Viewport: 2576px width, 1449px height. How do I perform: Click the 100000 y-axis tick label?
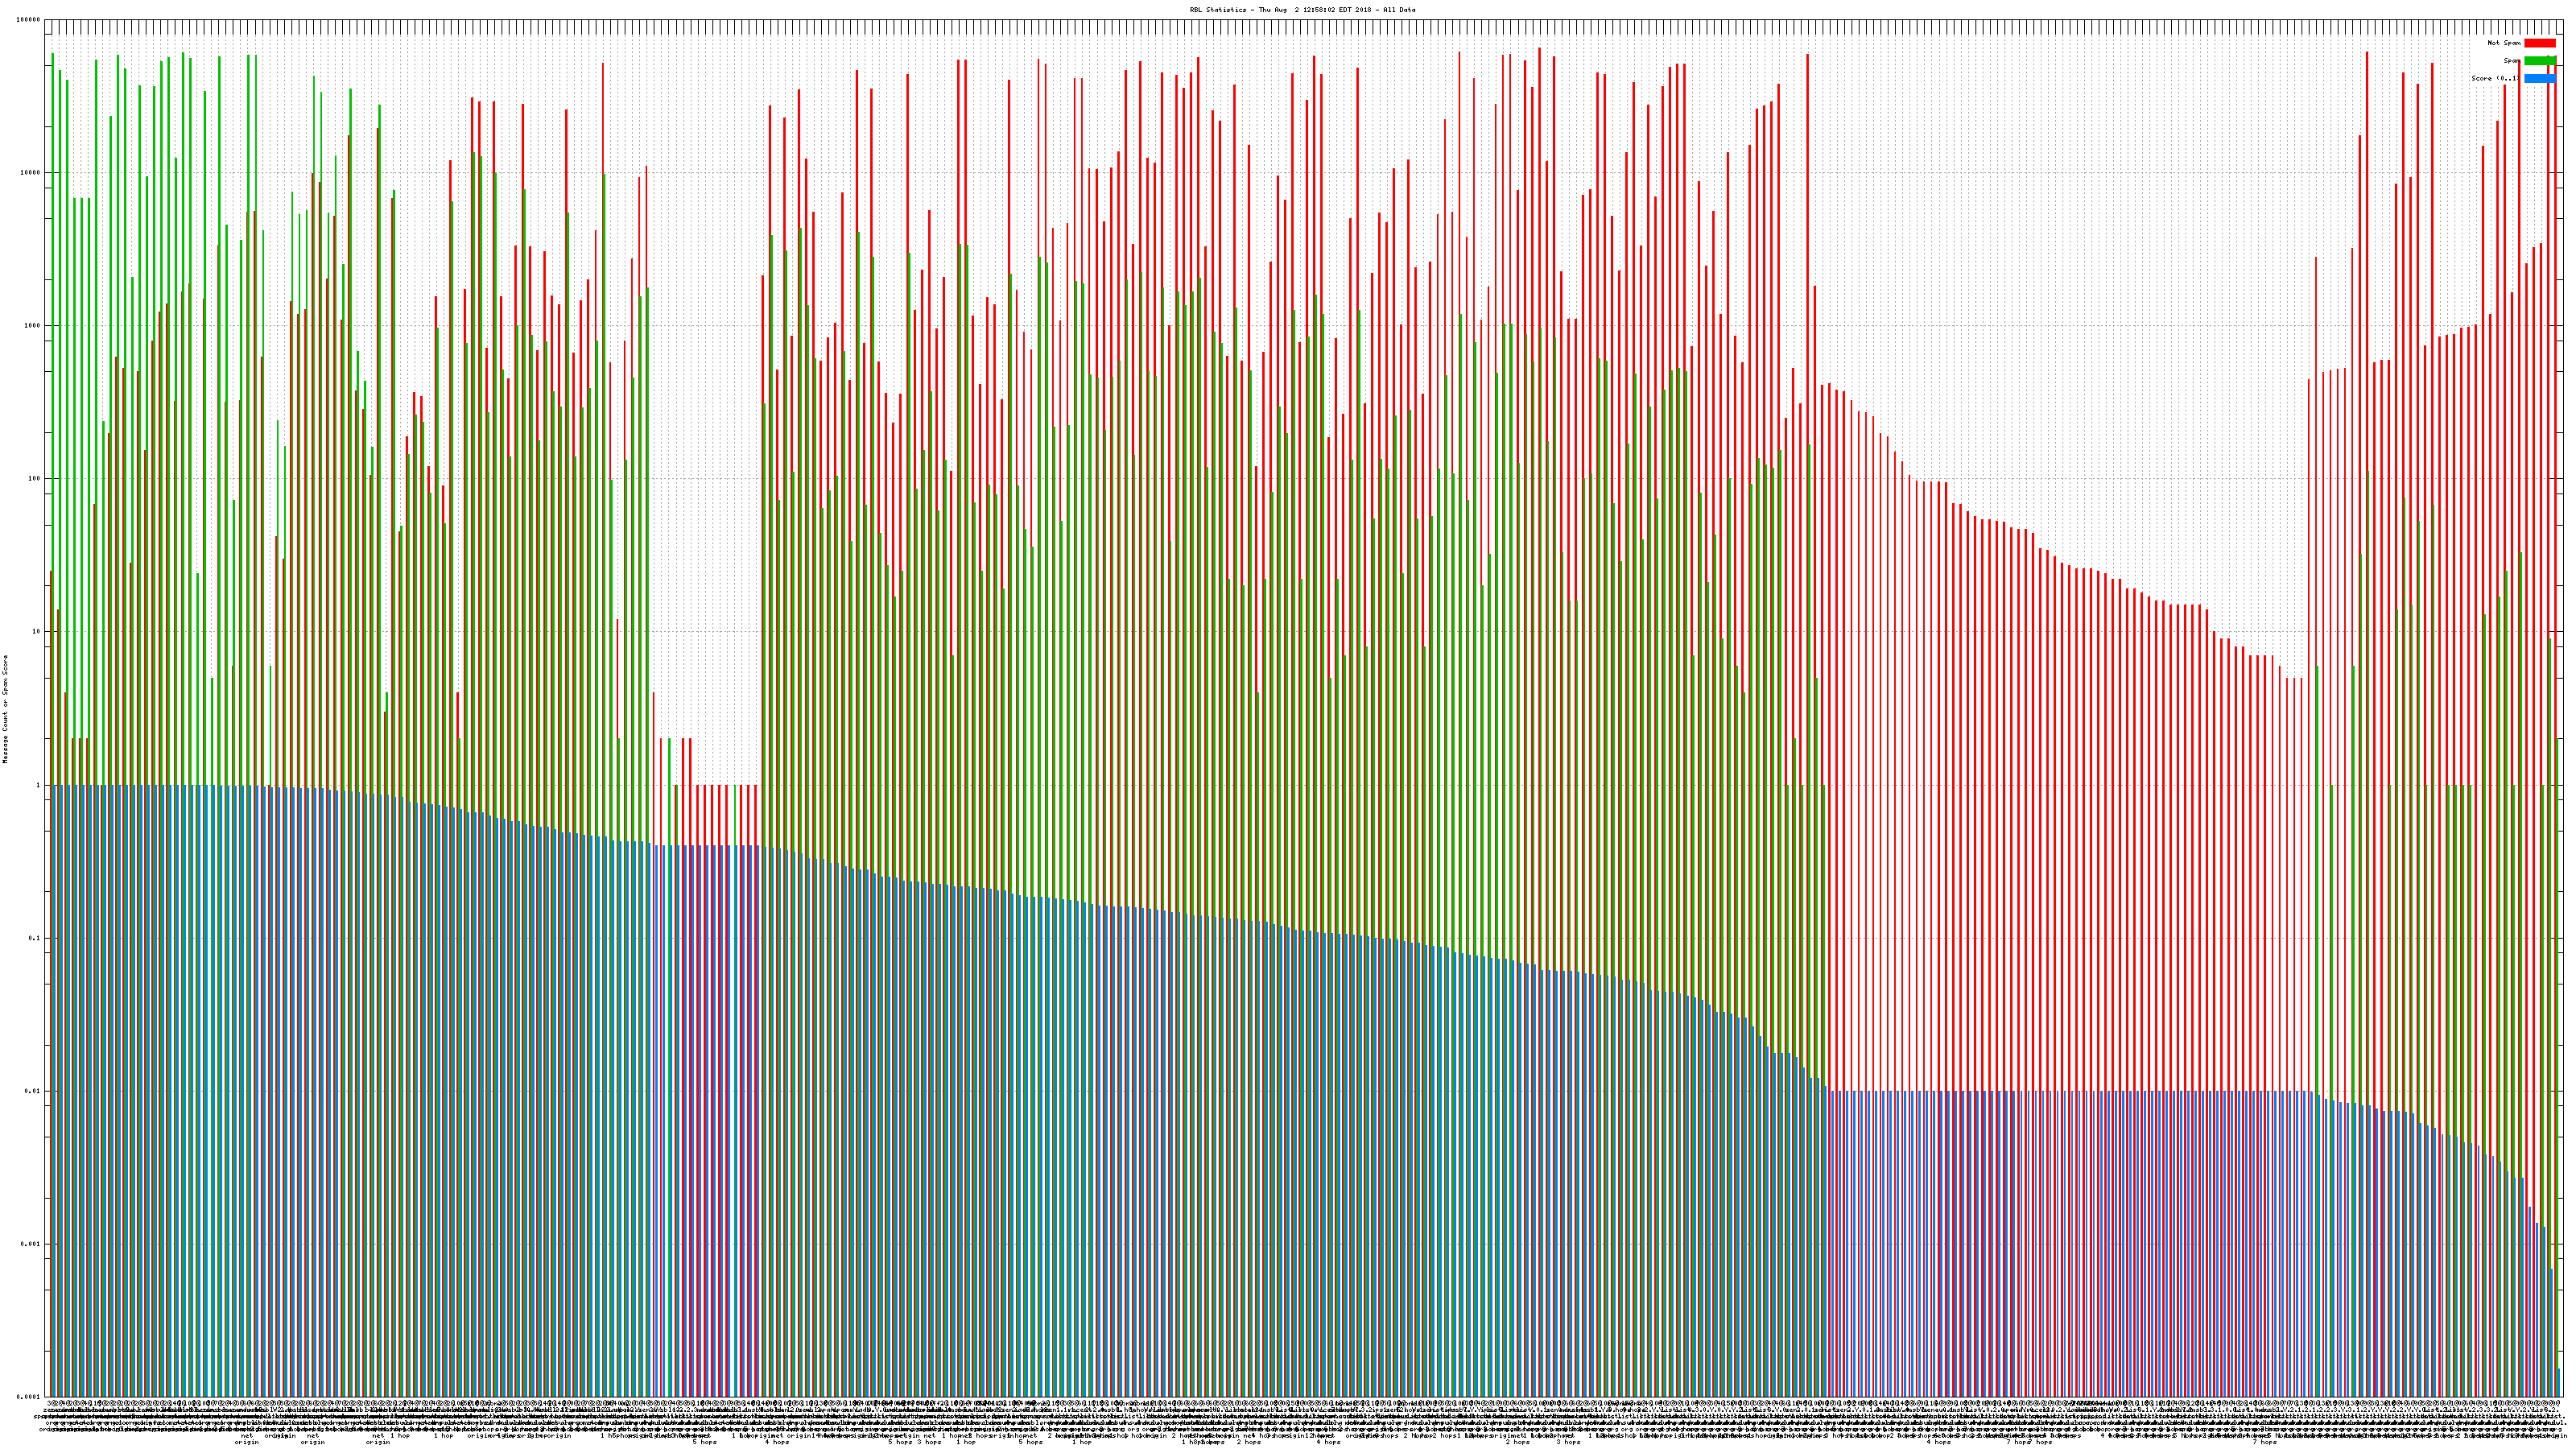tap(29, 20)
